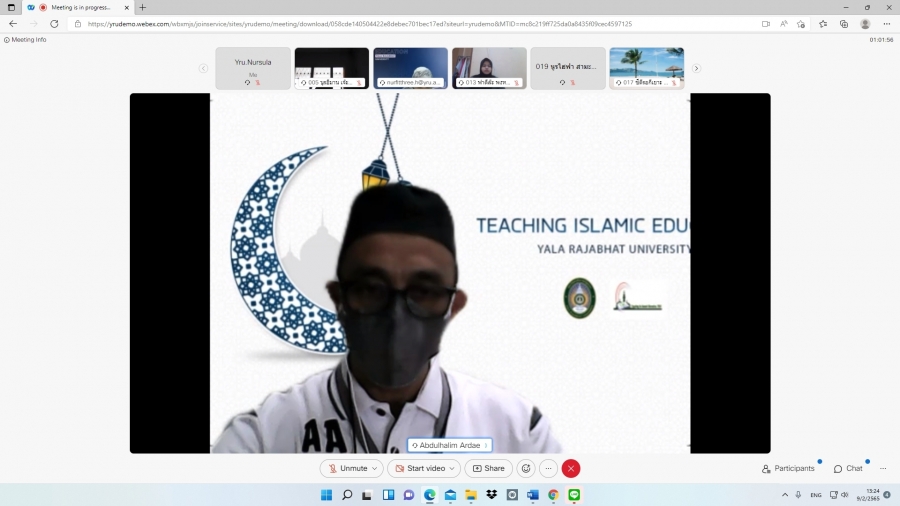Select the beach background participant thumbnail
The image size is (900, 506).
click(x=647, y=68)
